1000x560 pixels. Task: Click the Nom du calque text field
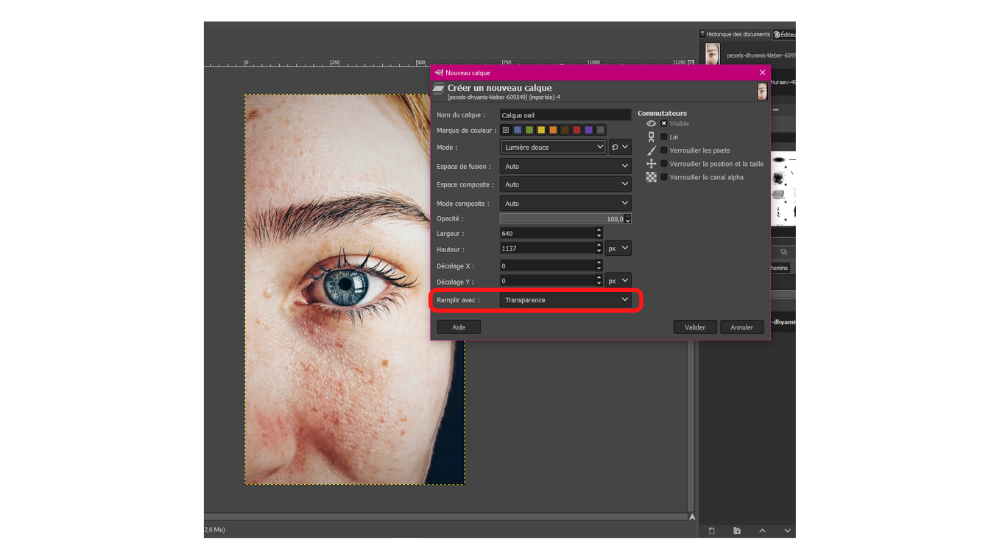(565, 115)
